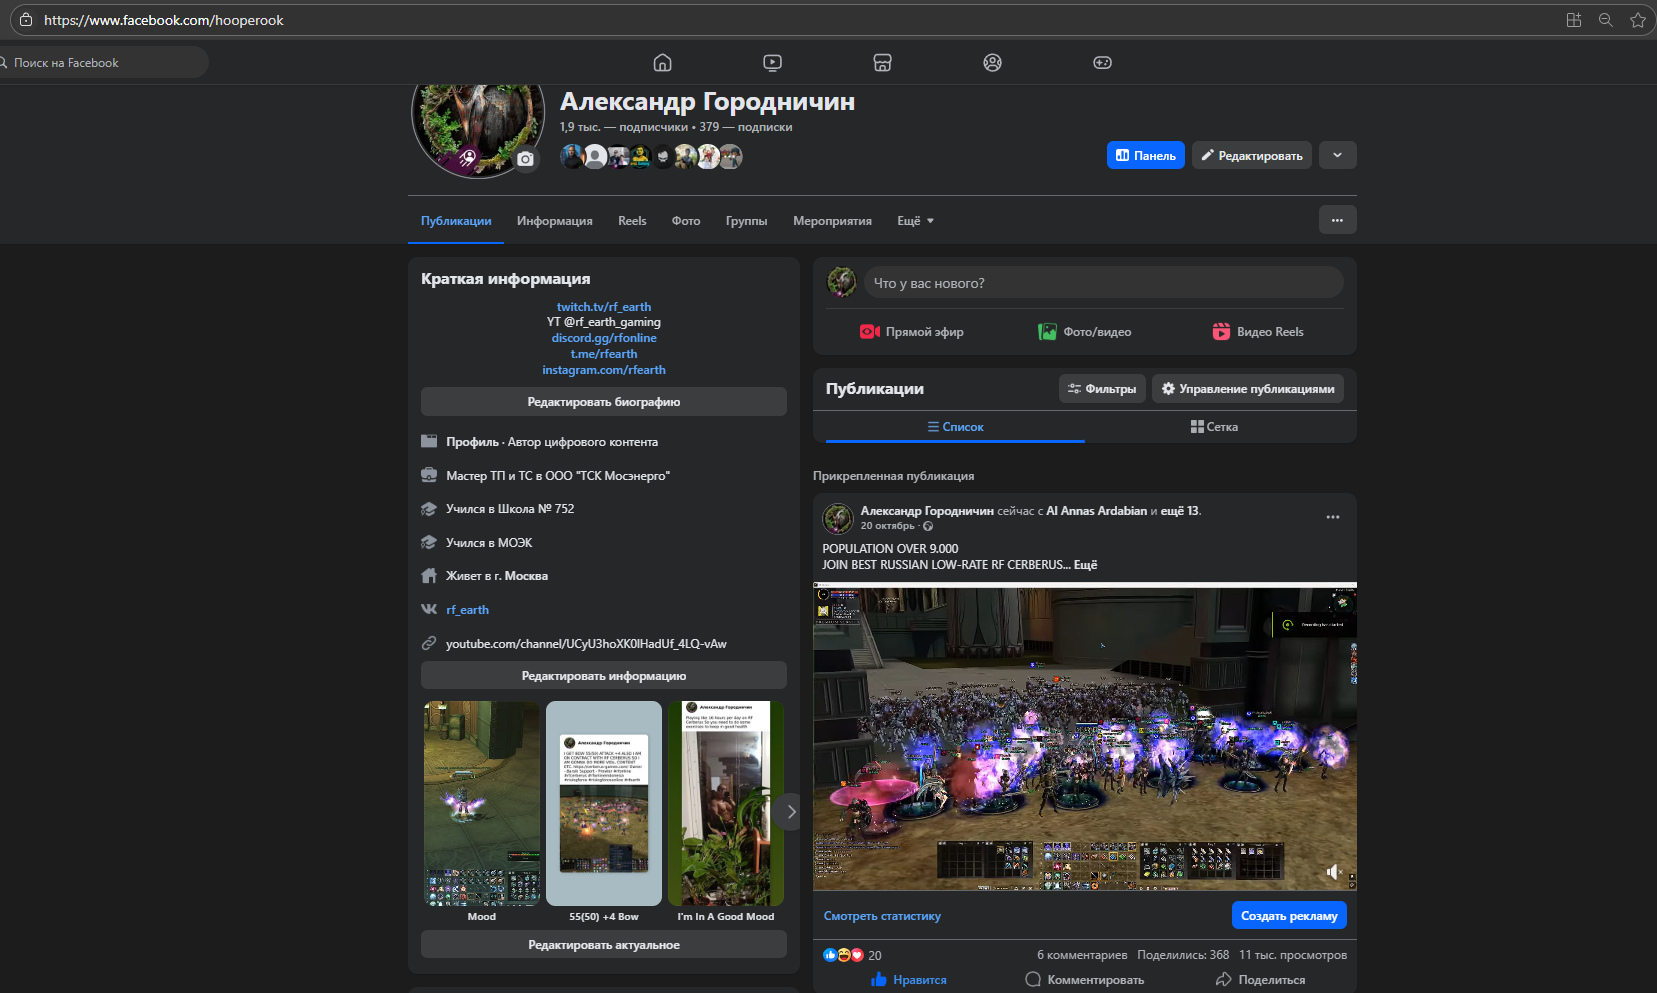Switch publications to Сетка grid view
Screen dimensions: 1657x993
[x=1214, y=427]
